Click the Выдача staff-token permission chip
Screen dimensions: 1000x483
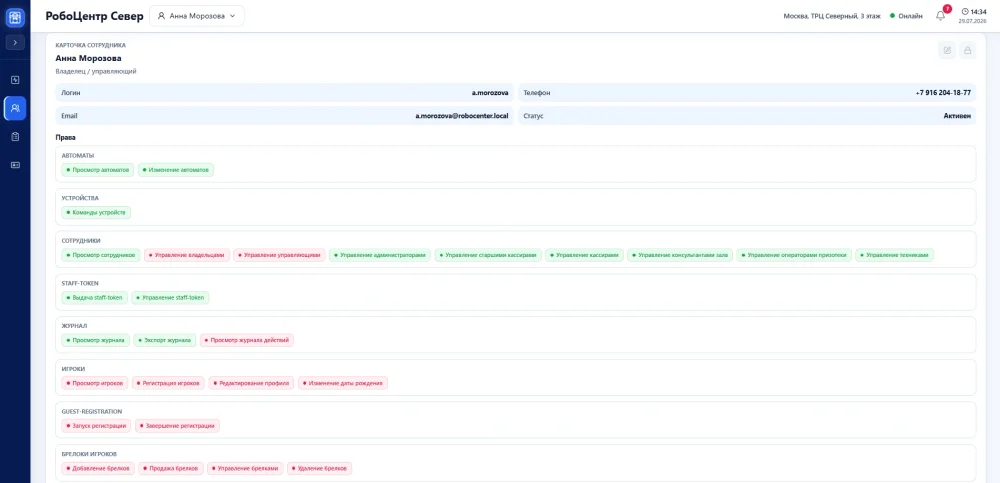tap(94, 297)
